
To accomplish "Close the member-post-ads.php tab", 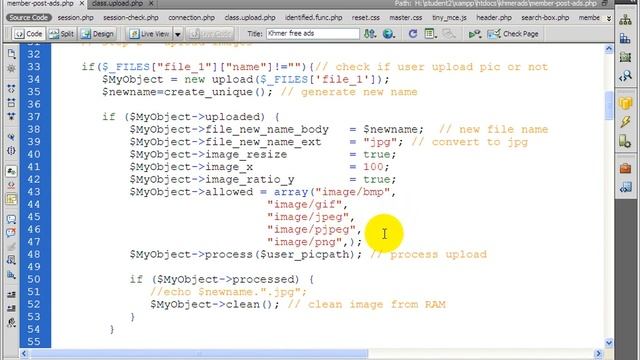I will (x=81, y=4).
